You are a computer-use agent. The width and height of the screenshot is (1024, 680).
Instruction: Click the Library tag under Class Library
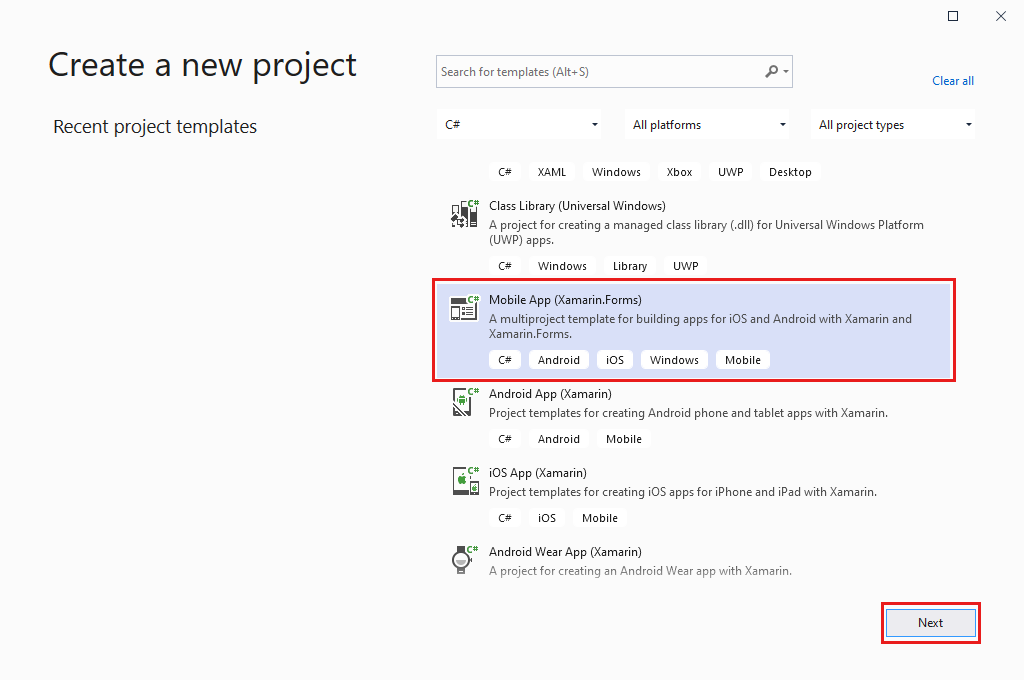pos(630,266)
